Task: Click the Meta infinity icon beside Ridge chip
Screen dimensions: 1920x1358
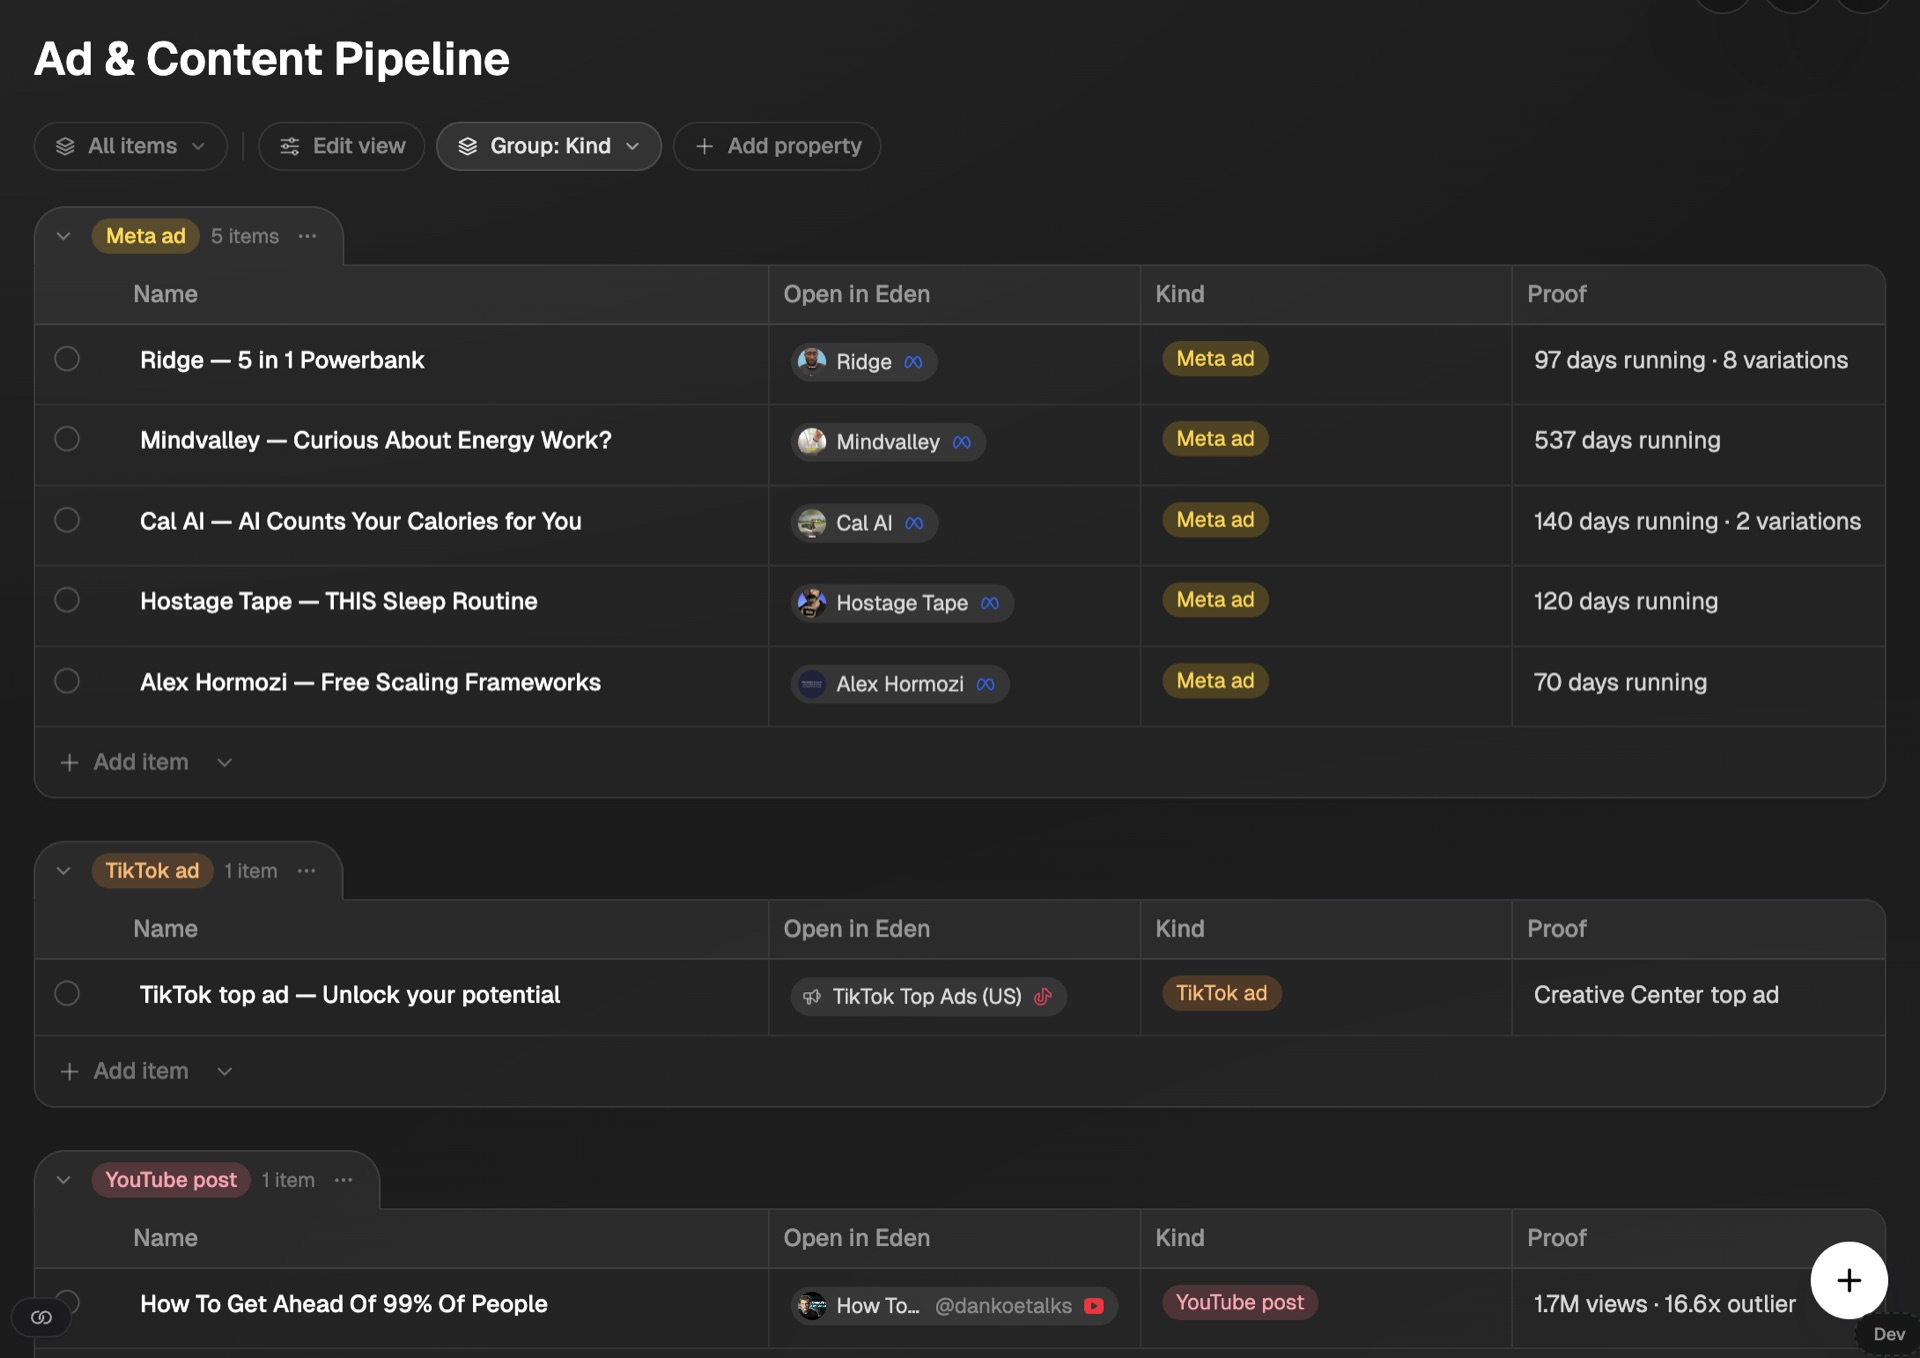Action: [913, 362]
